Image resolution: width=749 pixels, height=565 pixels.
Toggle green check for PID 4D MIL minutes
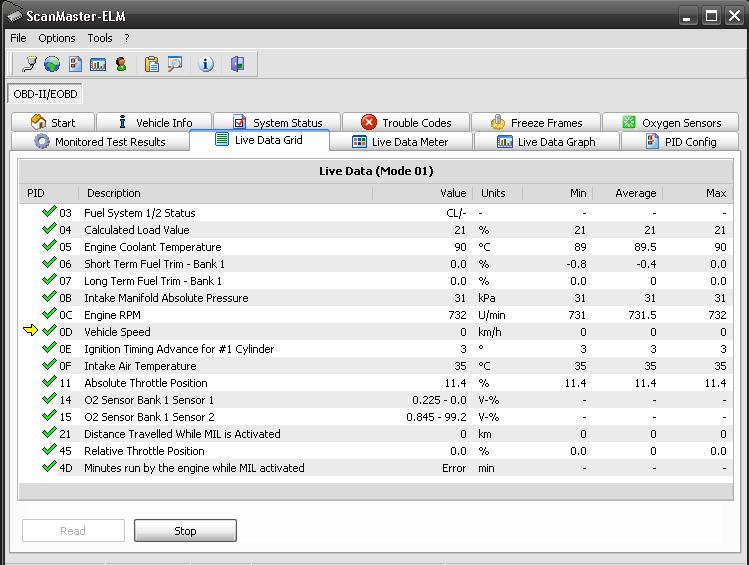click(49, 466)
